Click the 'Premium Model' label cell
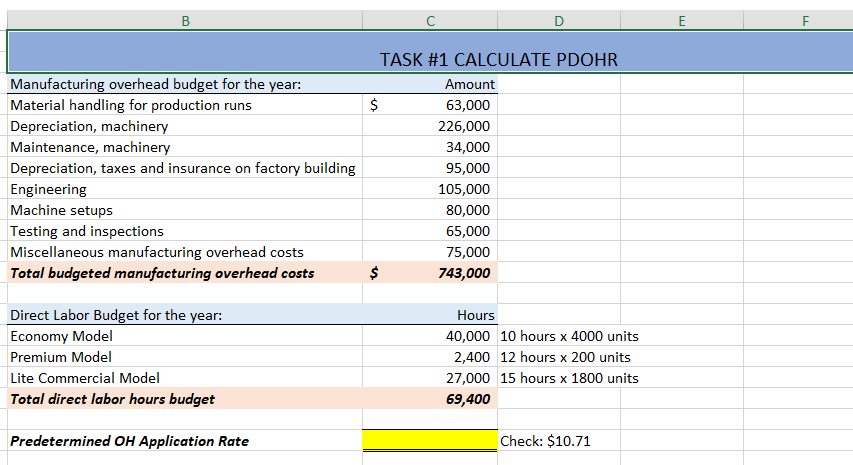Image resolution: width=853 pixels, height=465 pixels. pos(185,357)
